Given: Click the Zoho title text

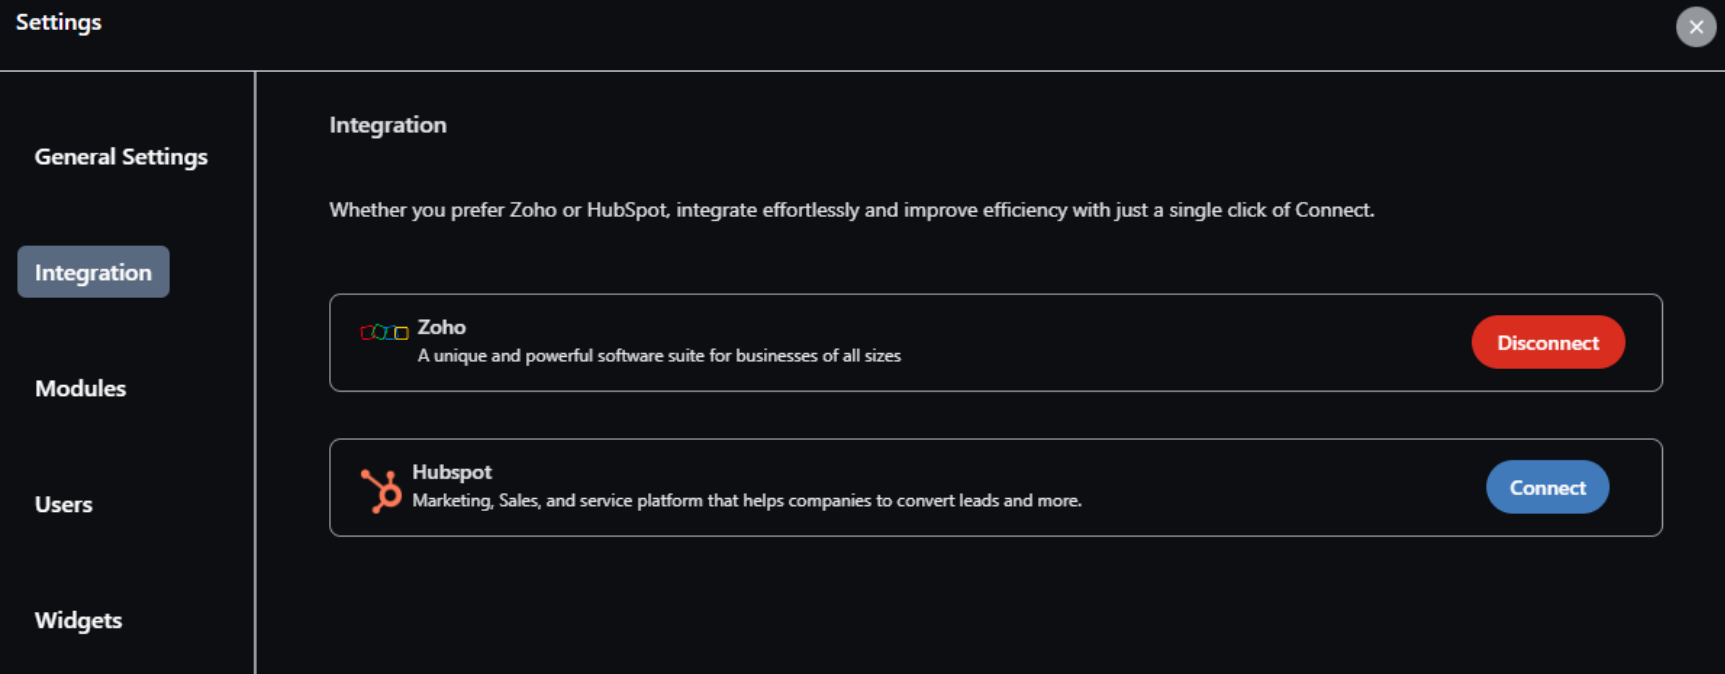Looking at the screenshot, I should coord(441,327).
